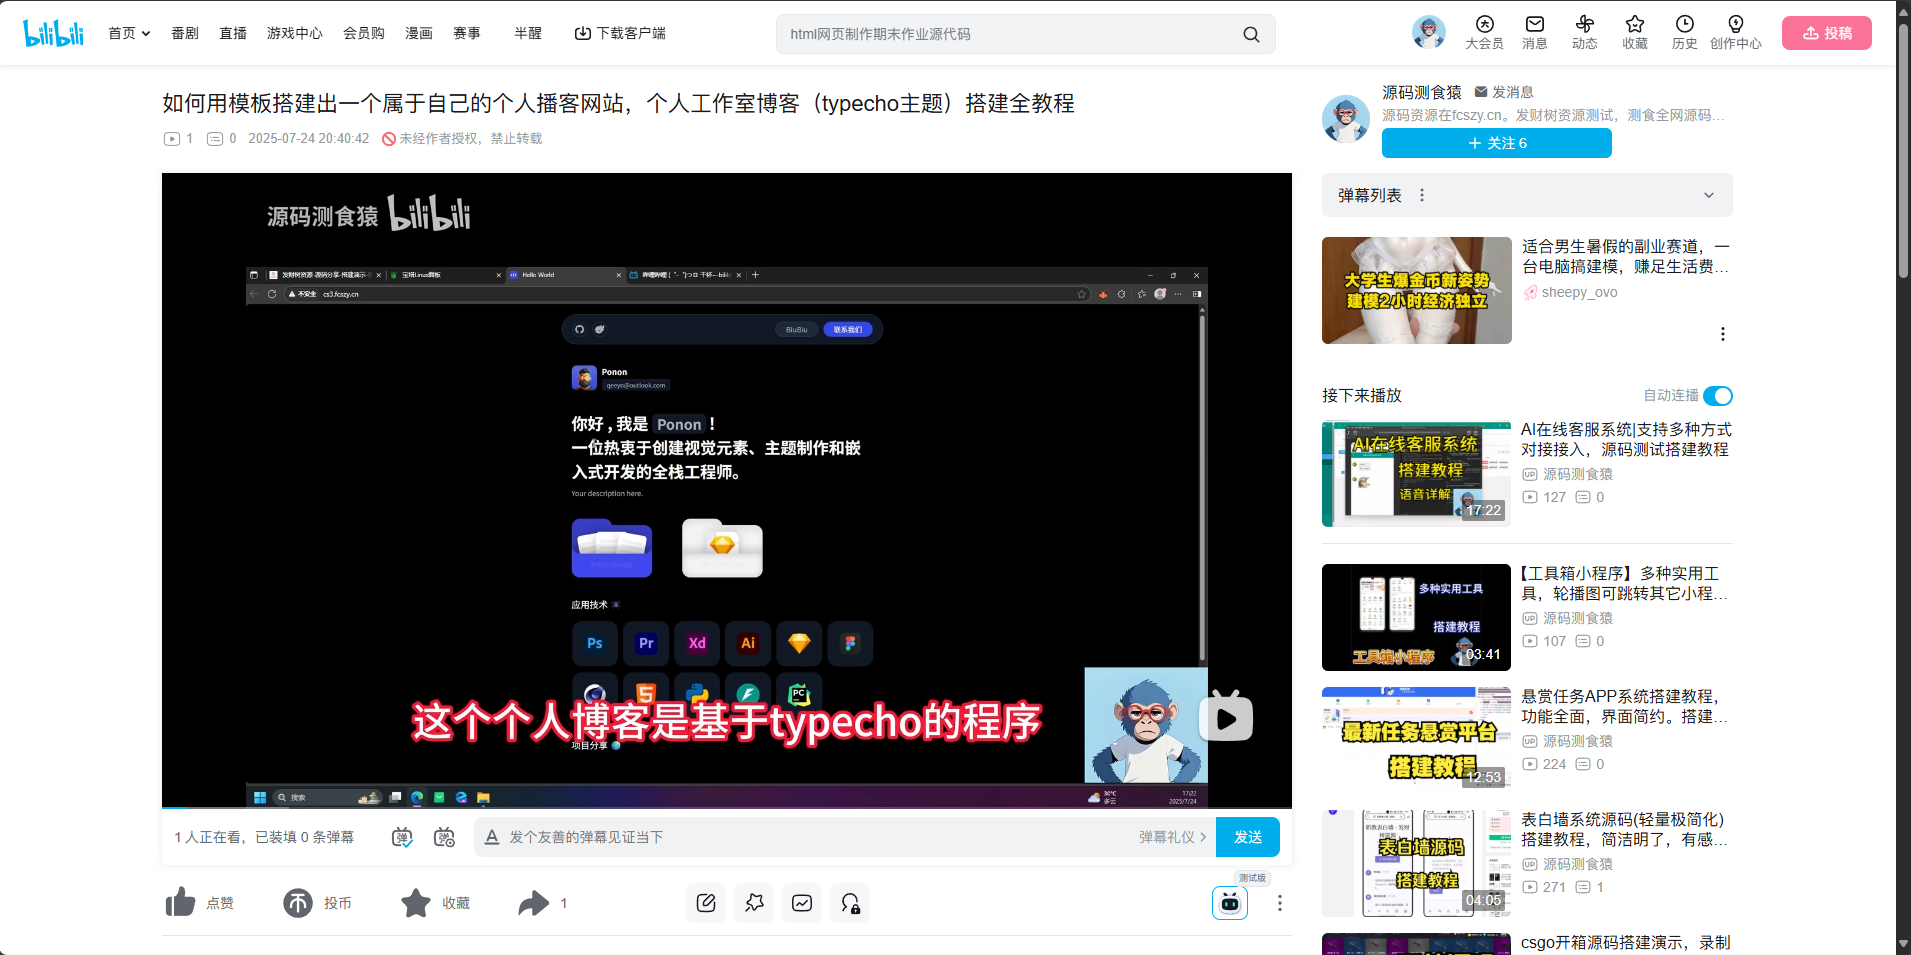Image resolution: width=1911 pixels, height=955 pixels.
Task: Click 下载客户端 link
Action: (620, 33)
